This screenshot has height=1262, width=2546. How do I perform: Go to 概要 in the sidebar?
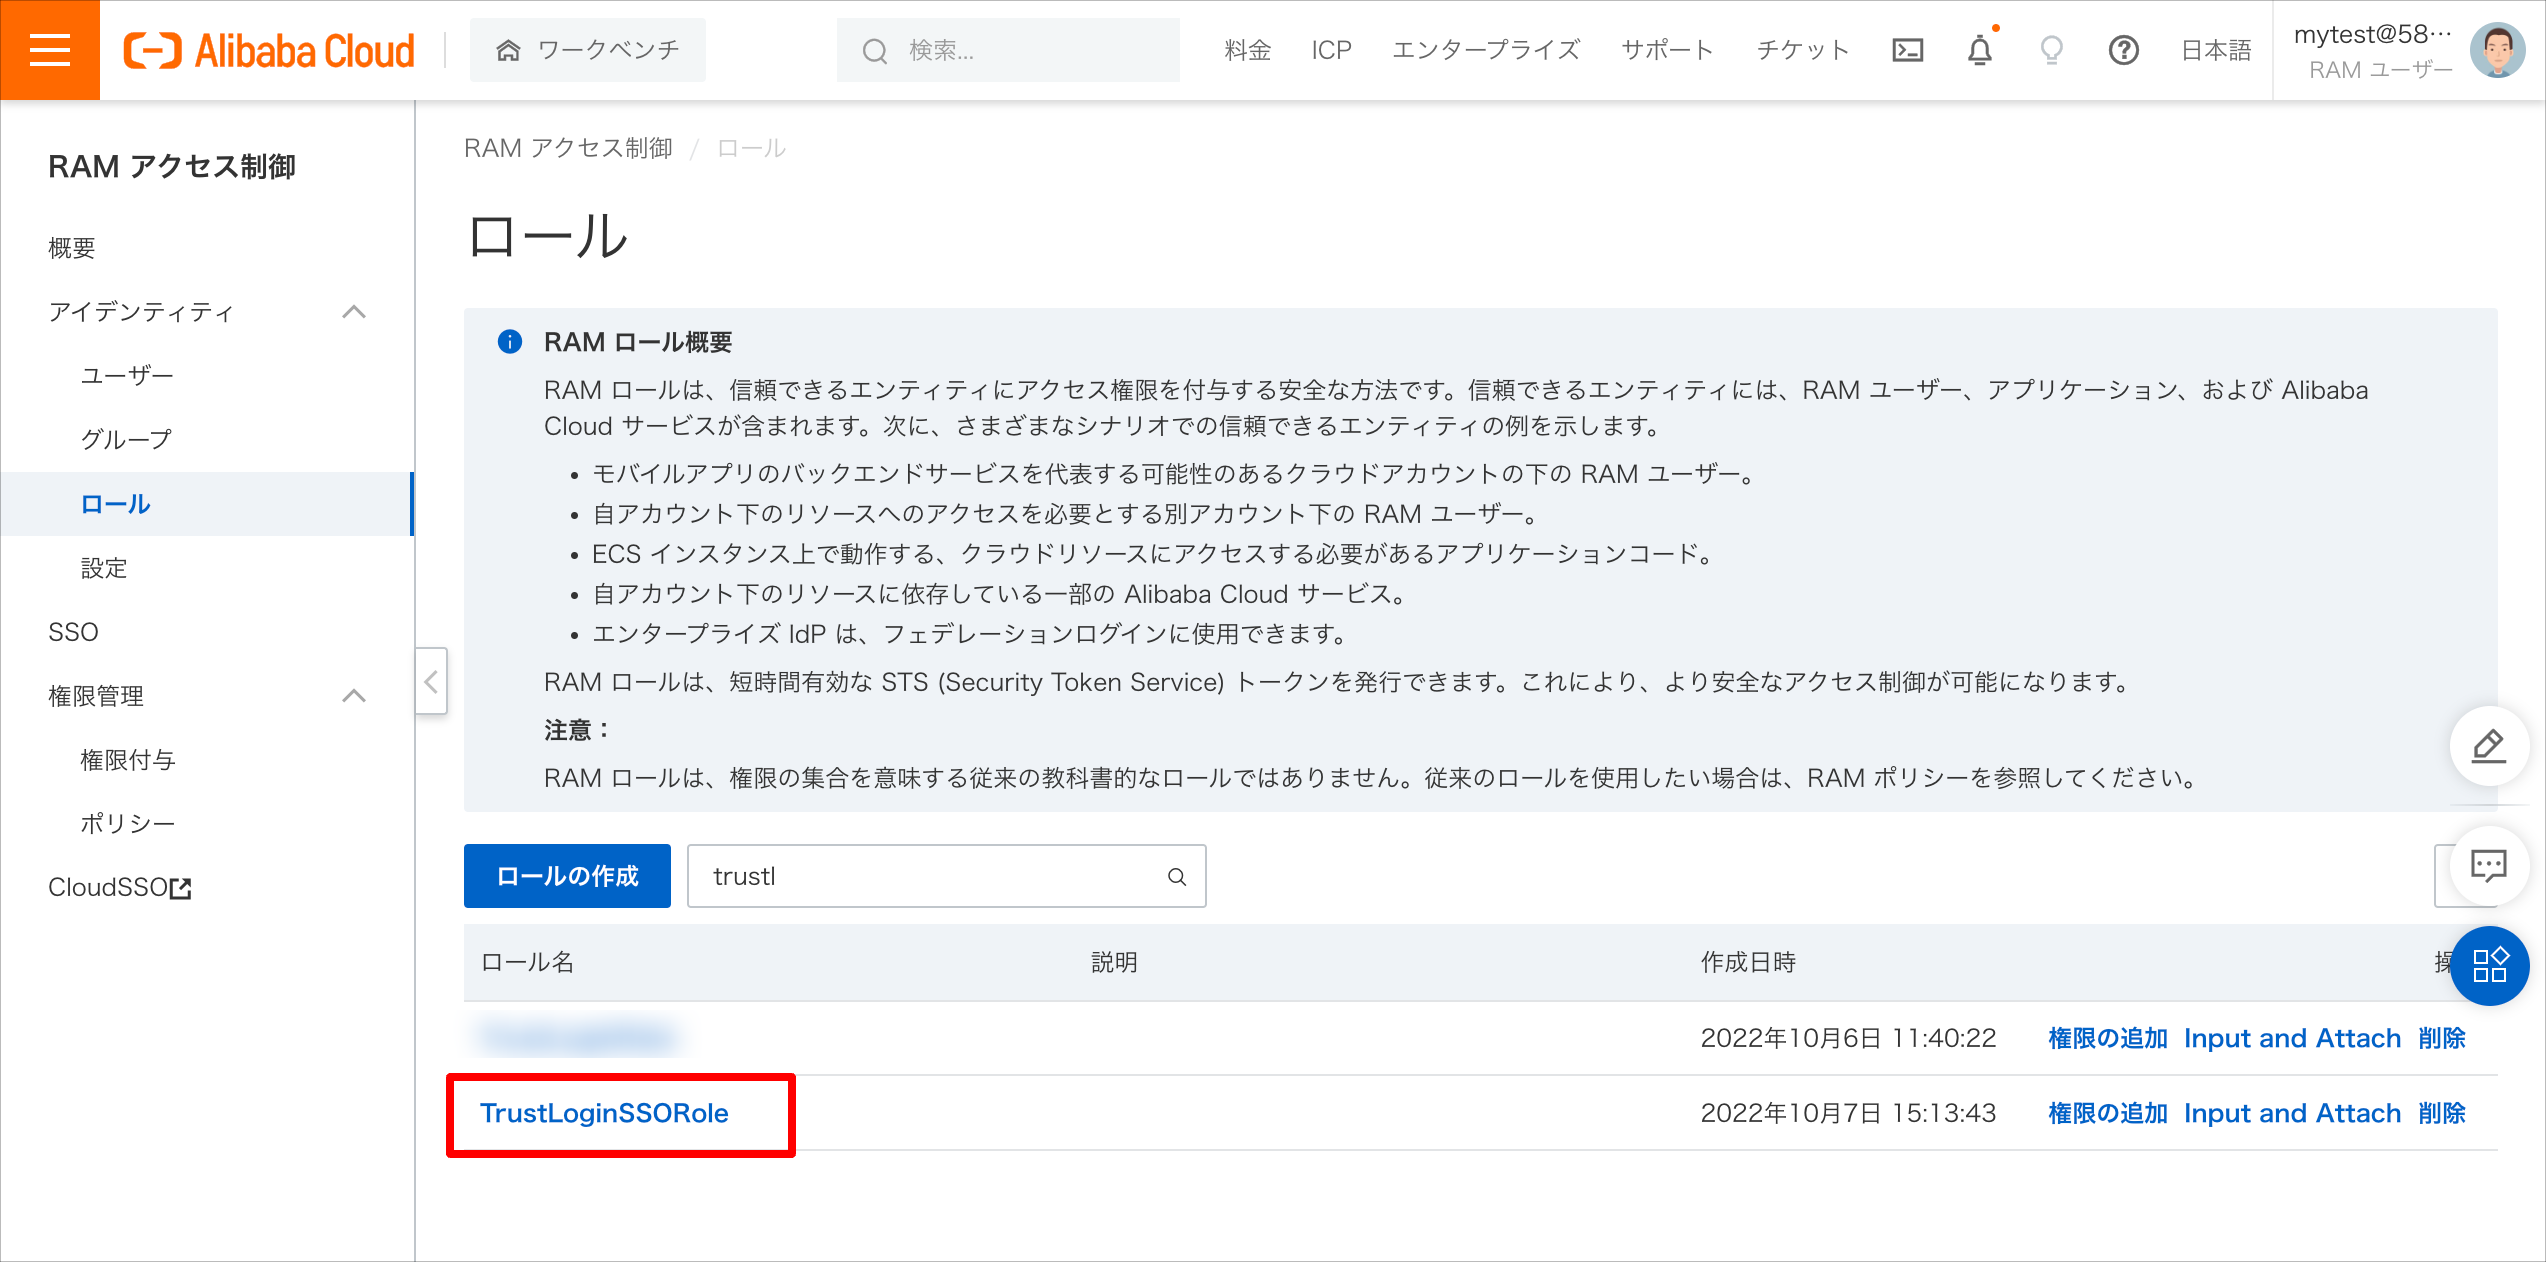(72, 248)
